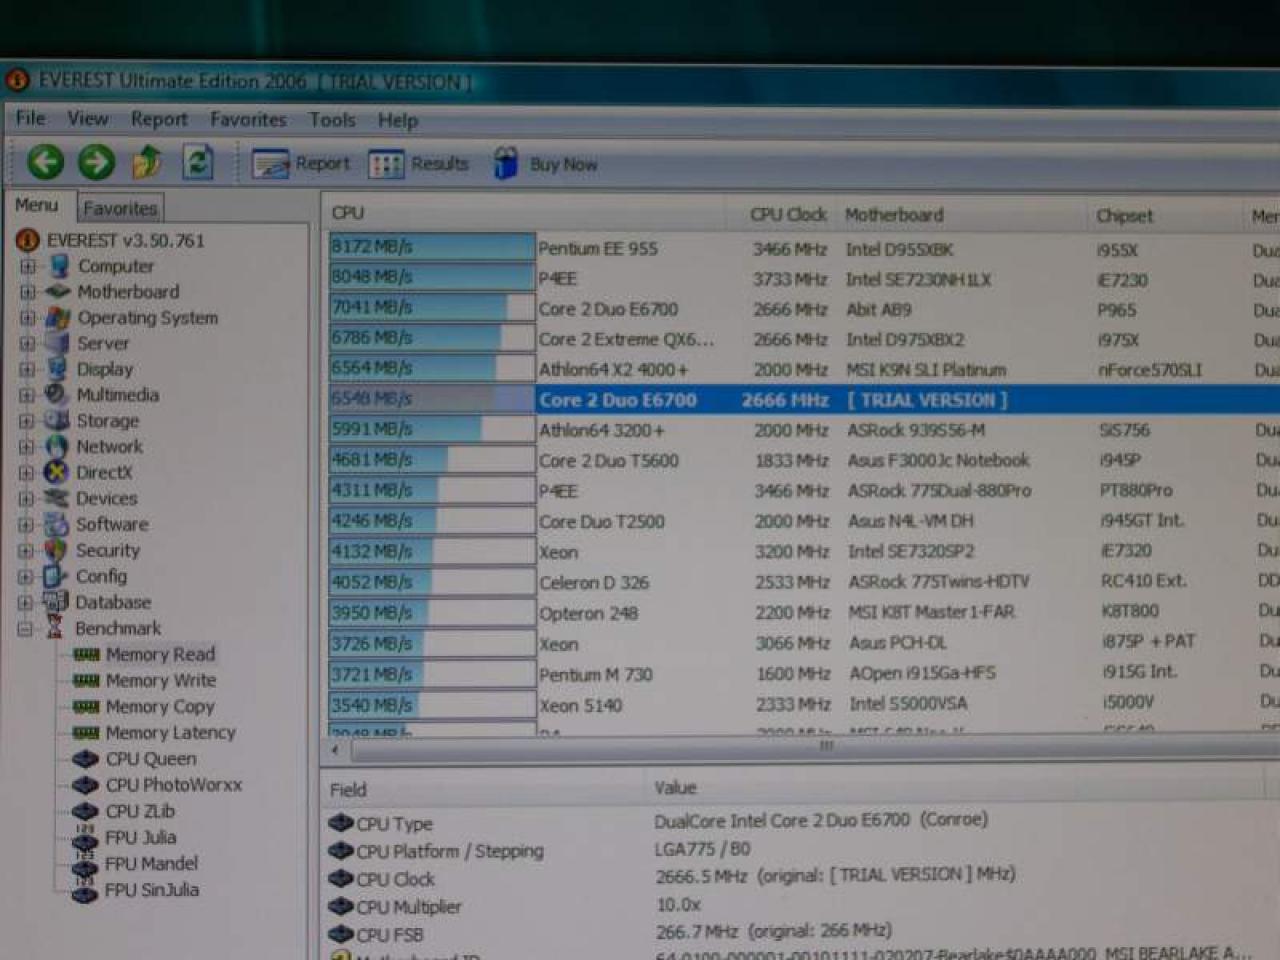Click the Athlon64 X2 4000+ result row
Screen dimensions: 1280x960
click(804, 369)
